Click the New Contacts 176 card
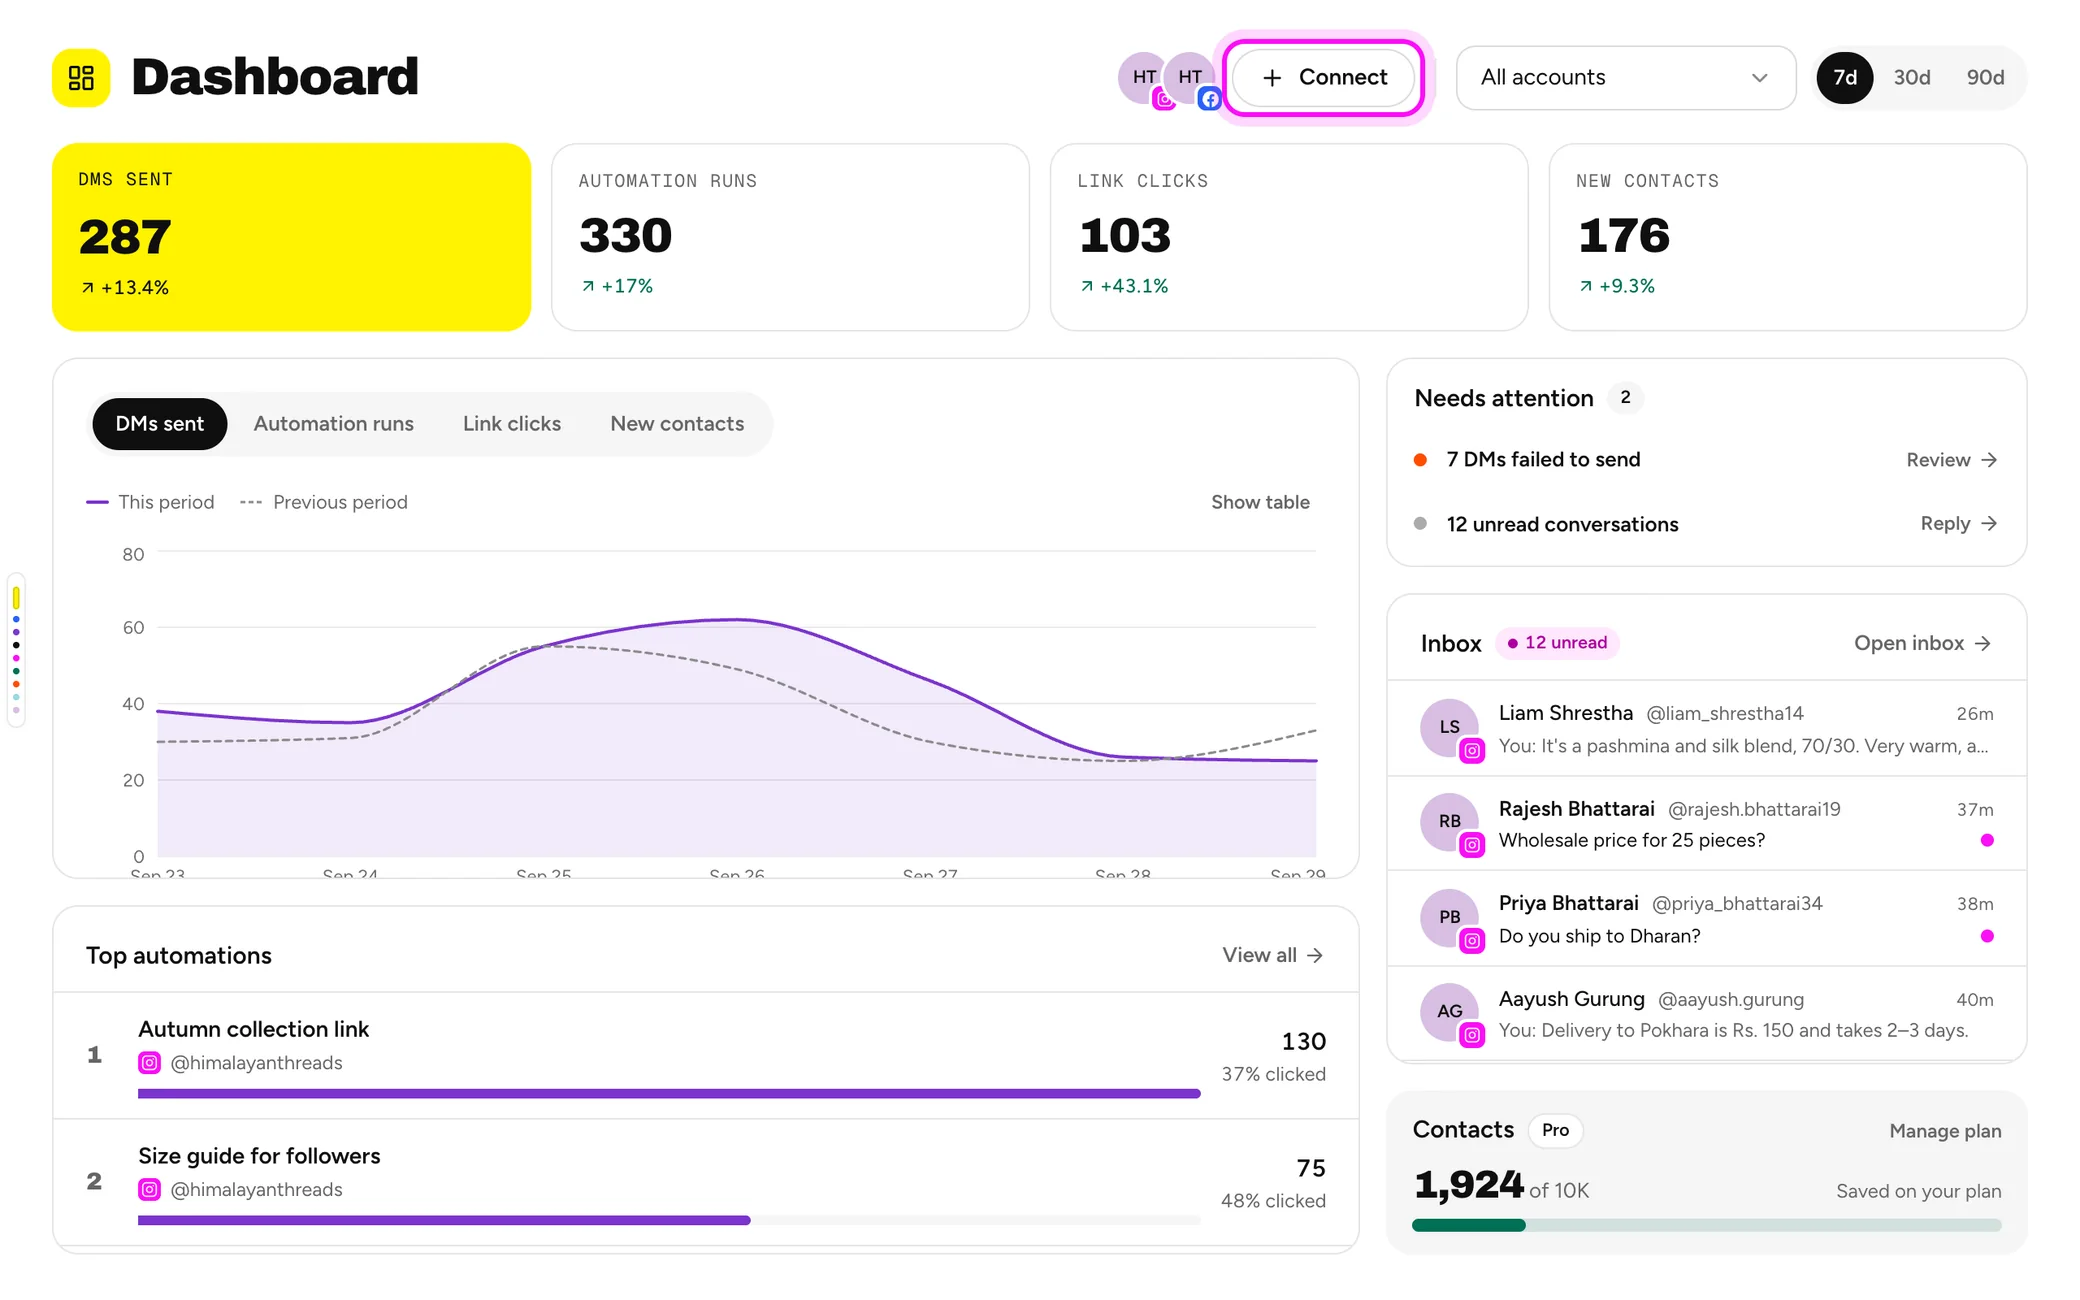 click(x=1788, y=237)
